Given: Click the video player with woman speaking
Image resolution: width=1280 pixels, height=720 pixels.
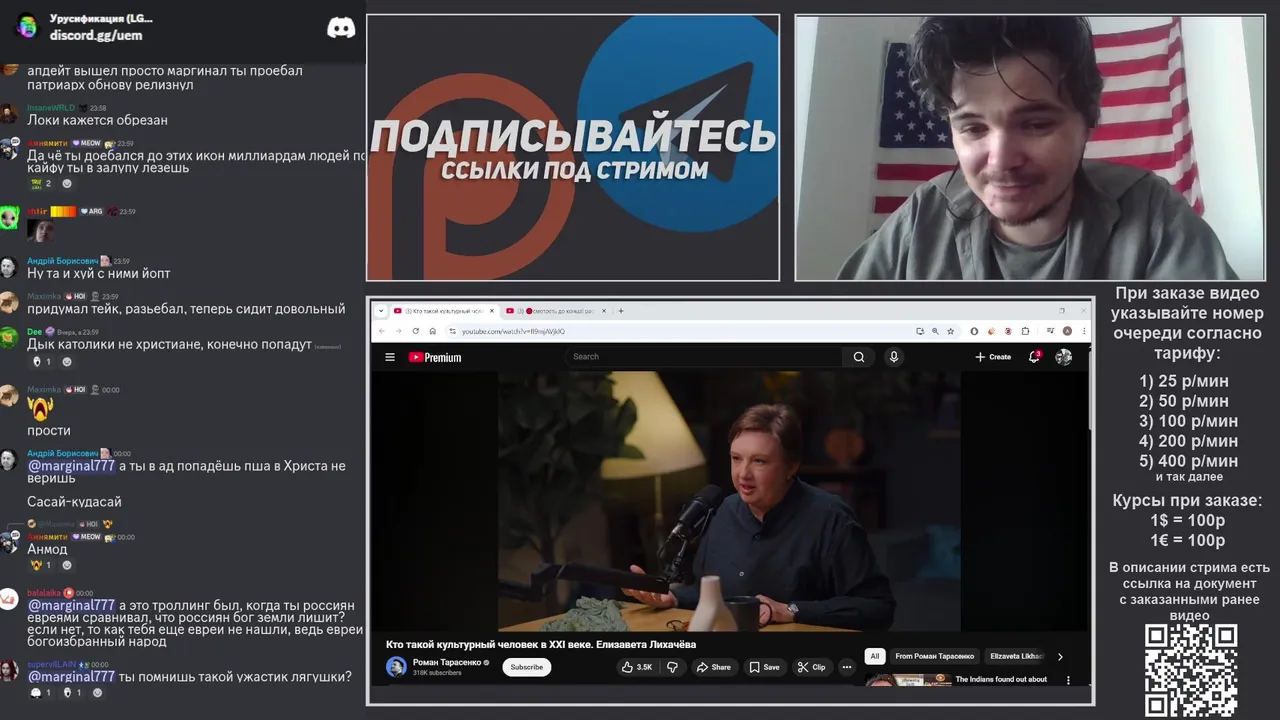Looking at the screenshot, I should [x=729, y=501].
